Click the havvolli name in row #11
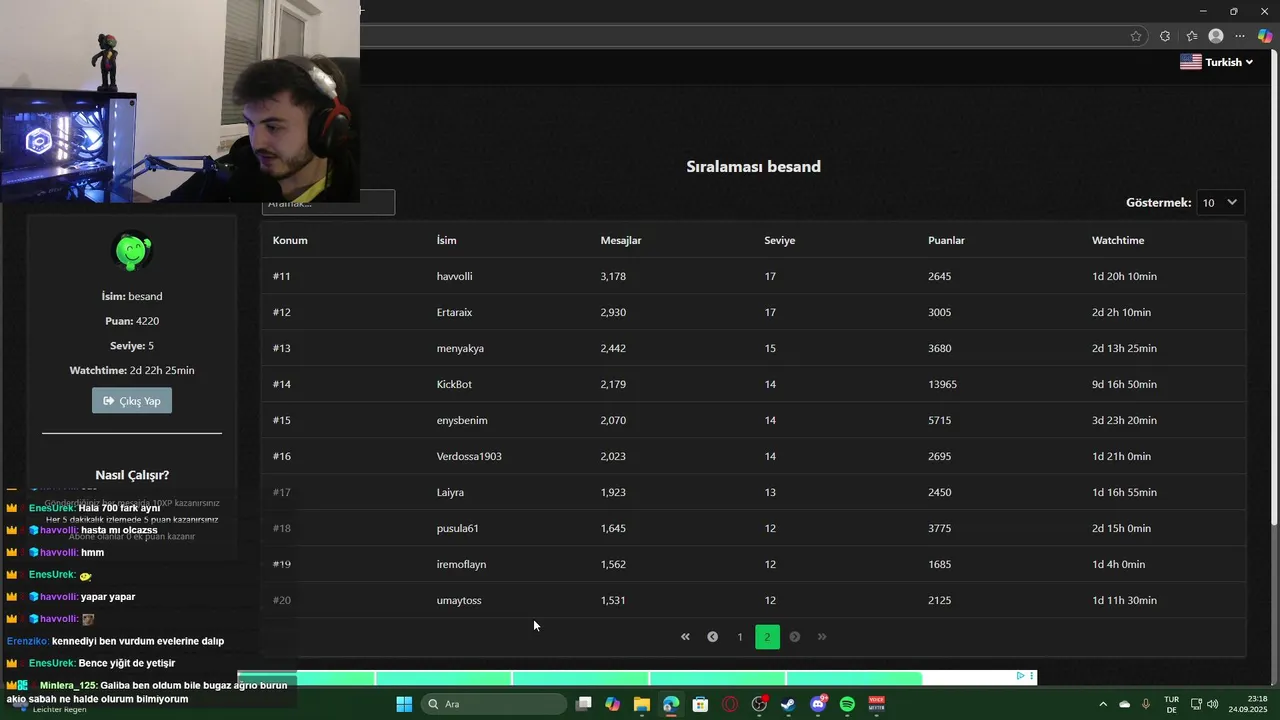The image size is (1280, 720). (454, 276)
